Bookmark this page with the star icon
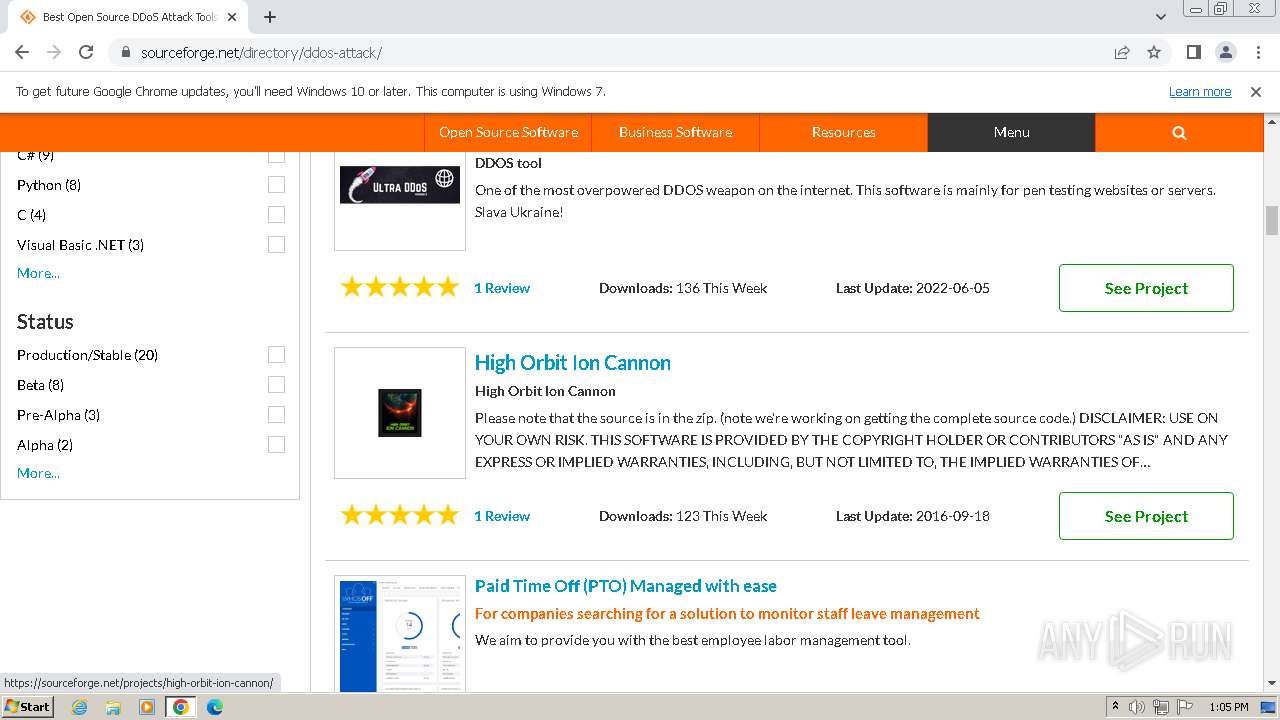 click(x=1154, y=52)
